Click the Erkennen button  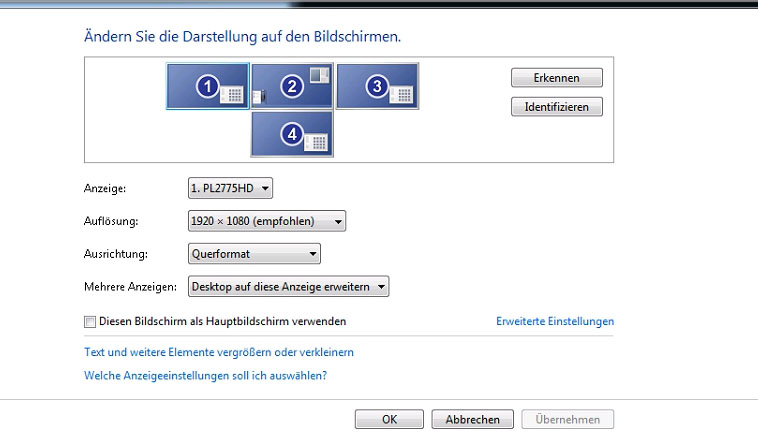tap(557, 78)
